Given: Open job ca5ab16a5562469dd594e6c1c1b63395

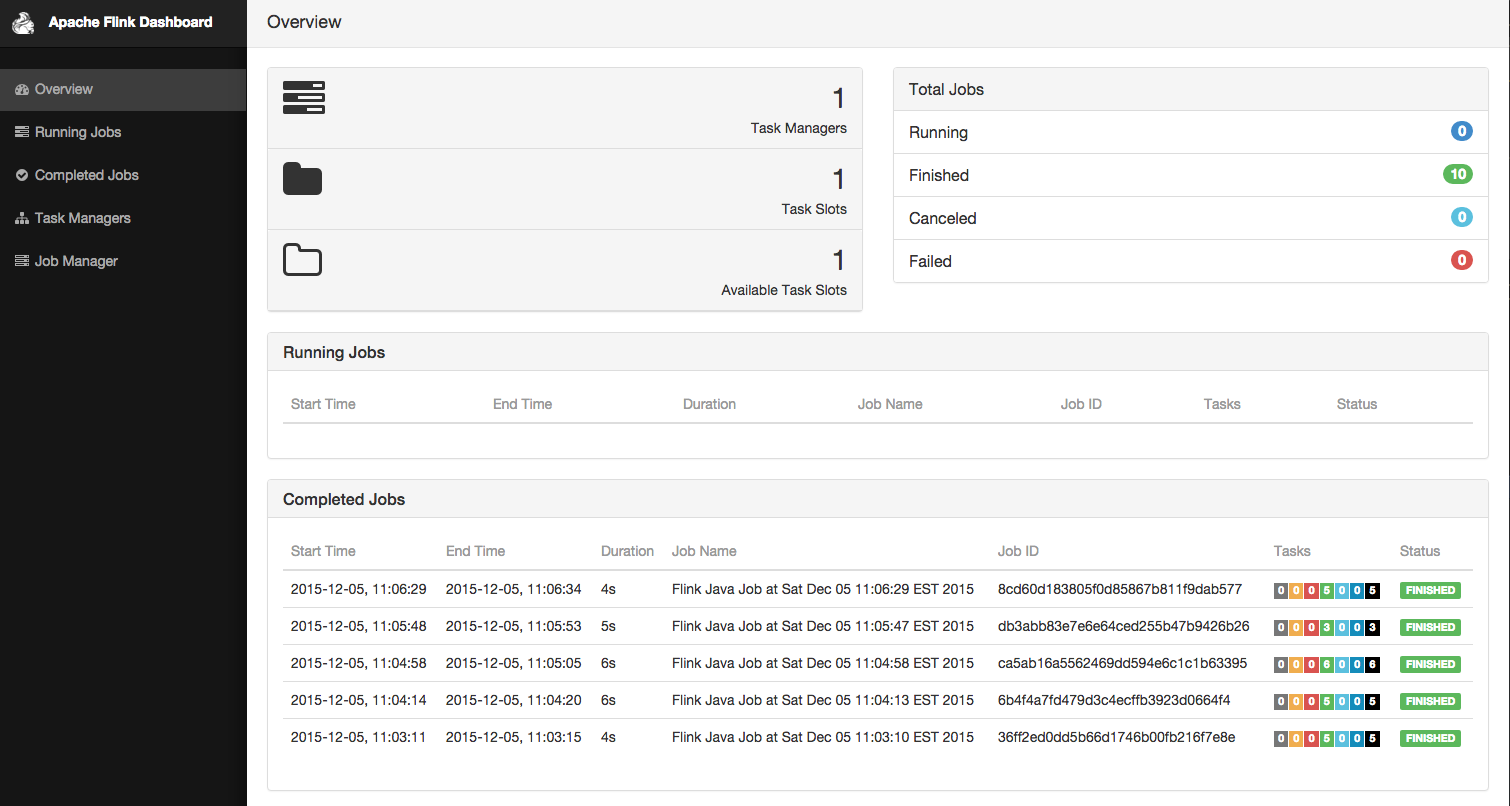Looking at the screenshot, I should click(x=1122, y=663).
